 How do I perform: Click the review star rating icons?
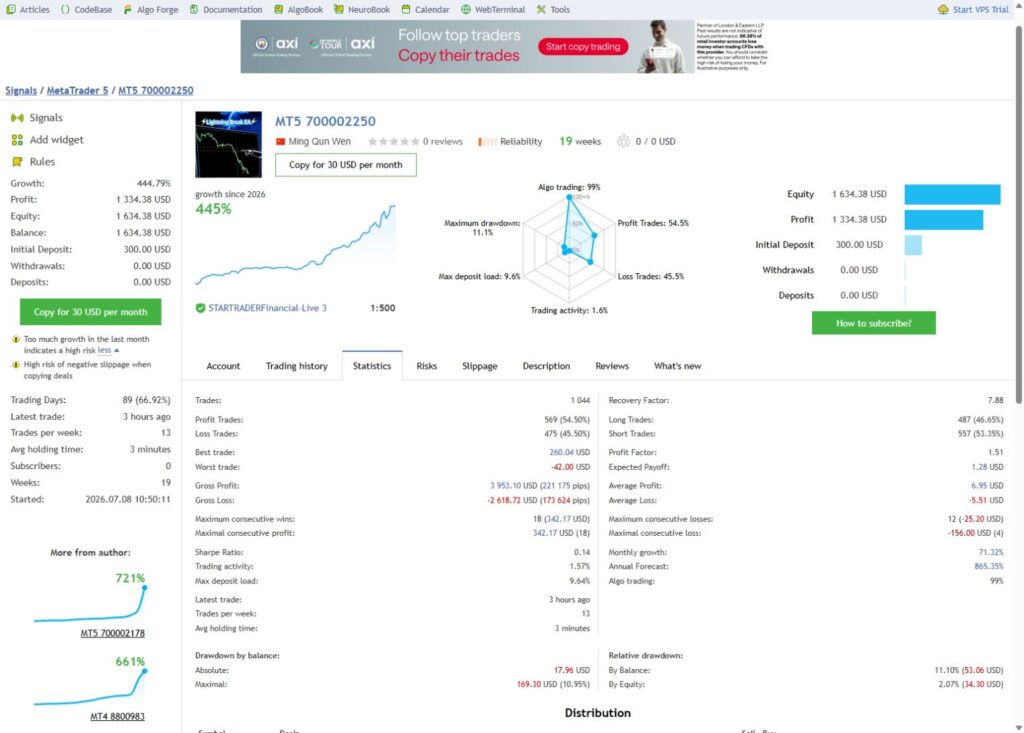tap(393, 141)
